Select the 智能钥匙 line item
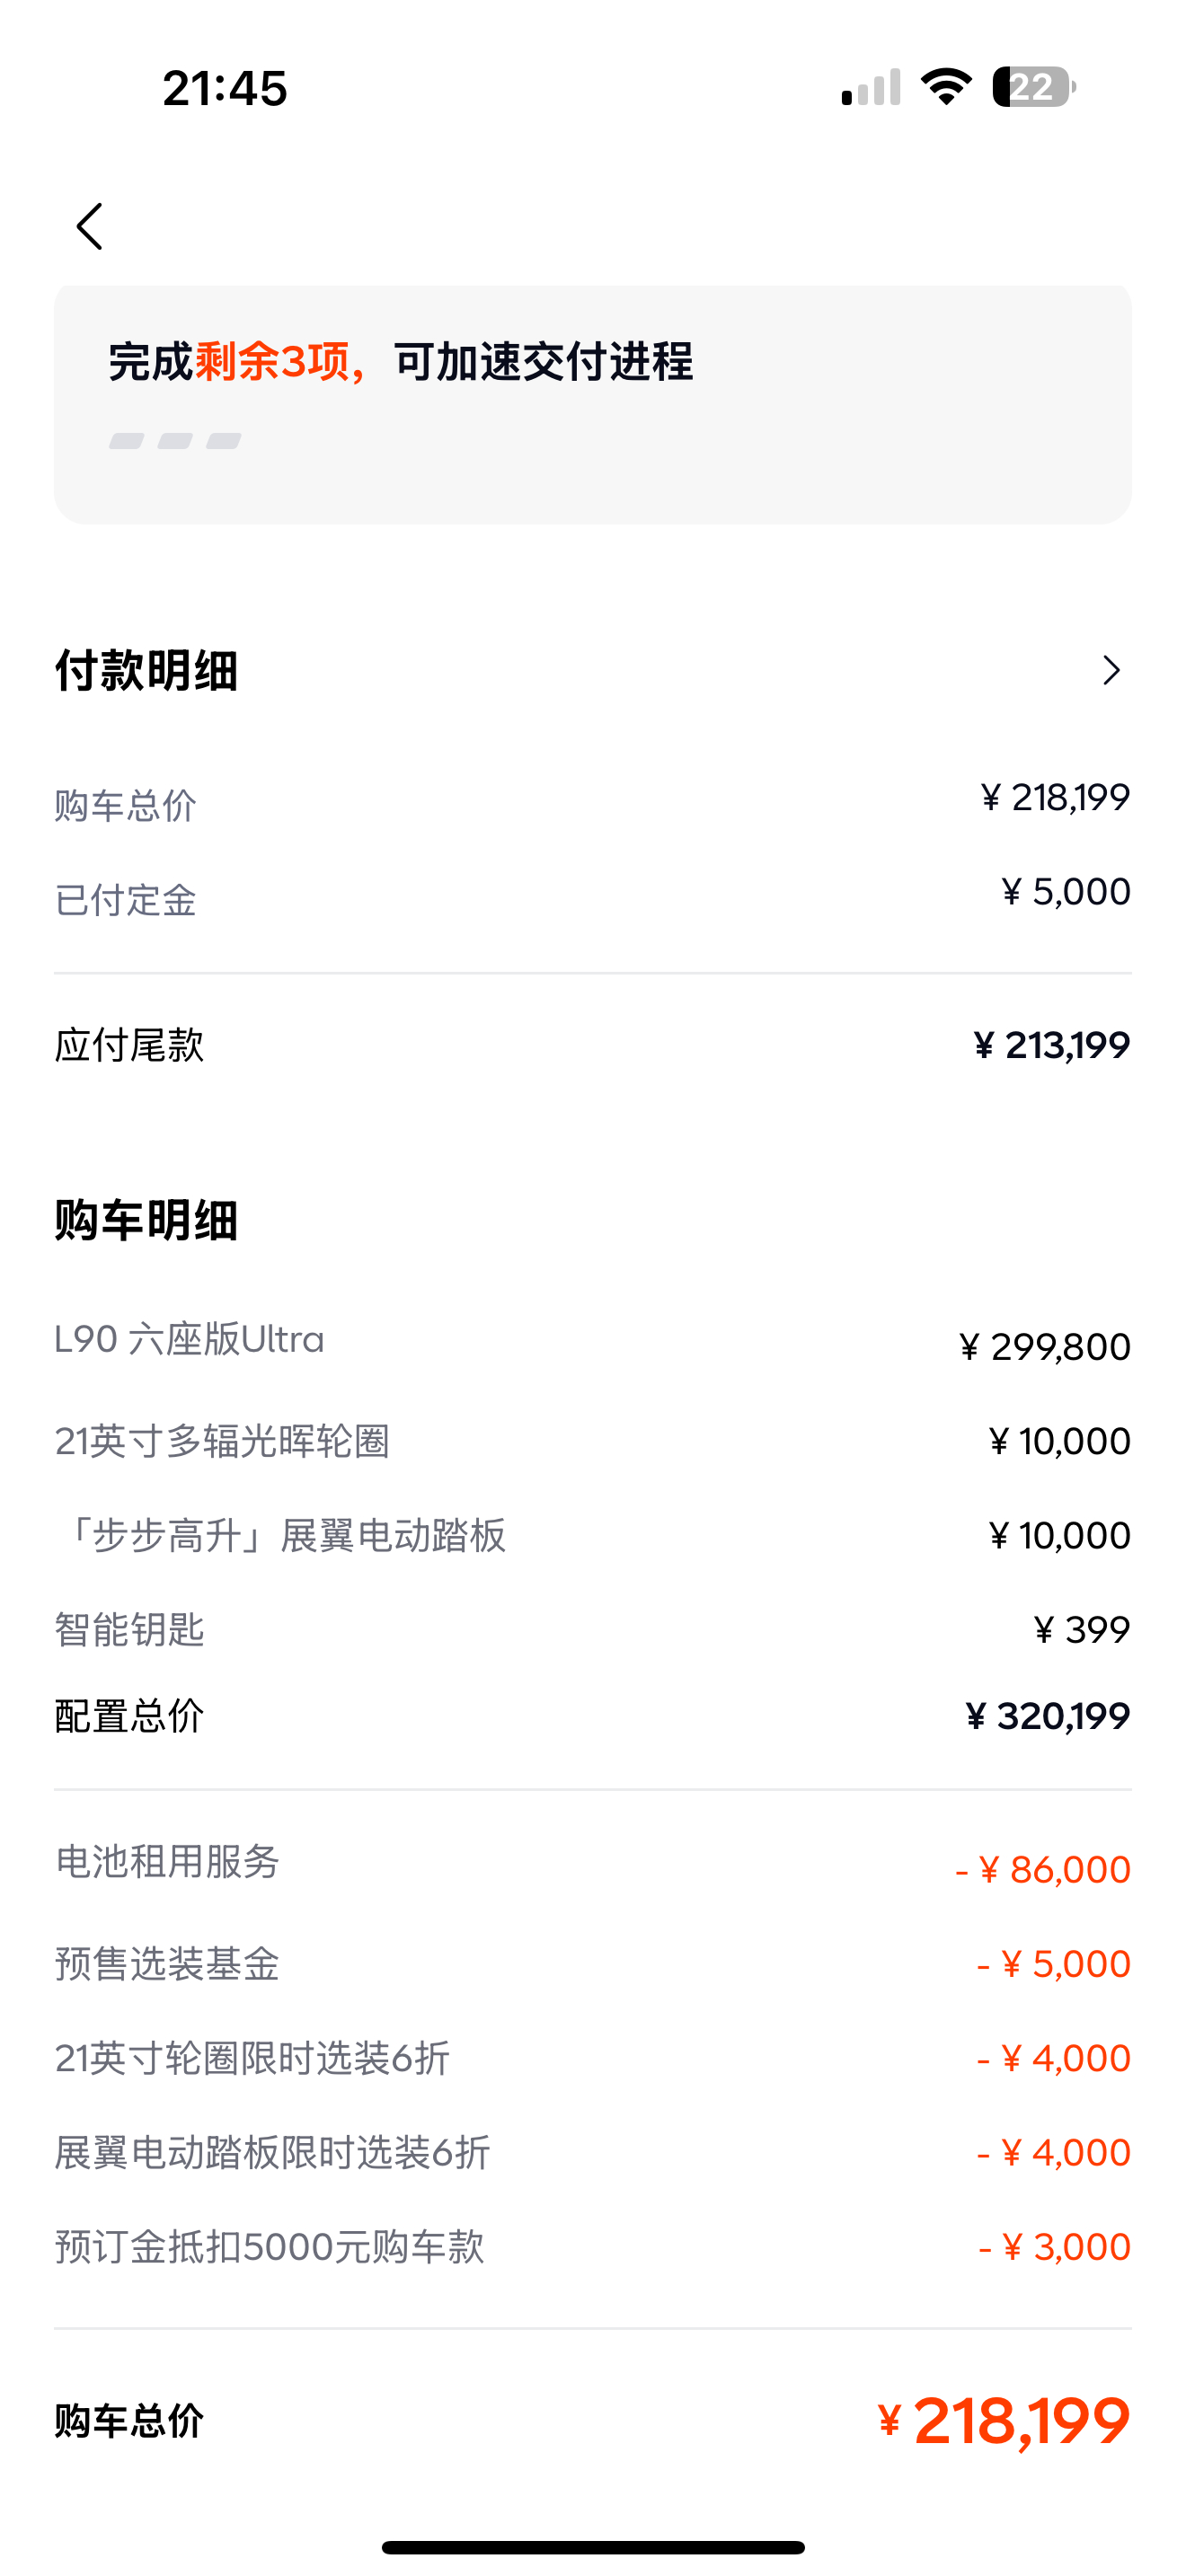This screenshot has width=1186, height=2576. click(592, 1630)
